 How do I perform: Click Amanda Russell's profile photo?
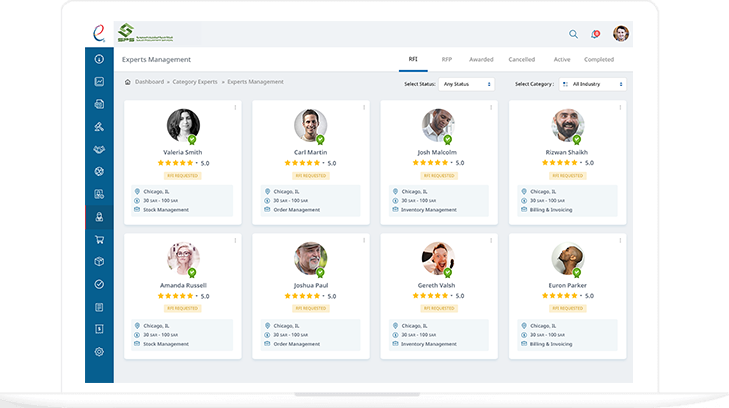click(183, 258)
